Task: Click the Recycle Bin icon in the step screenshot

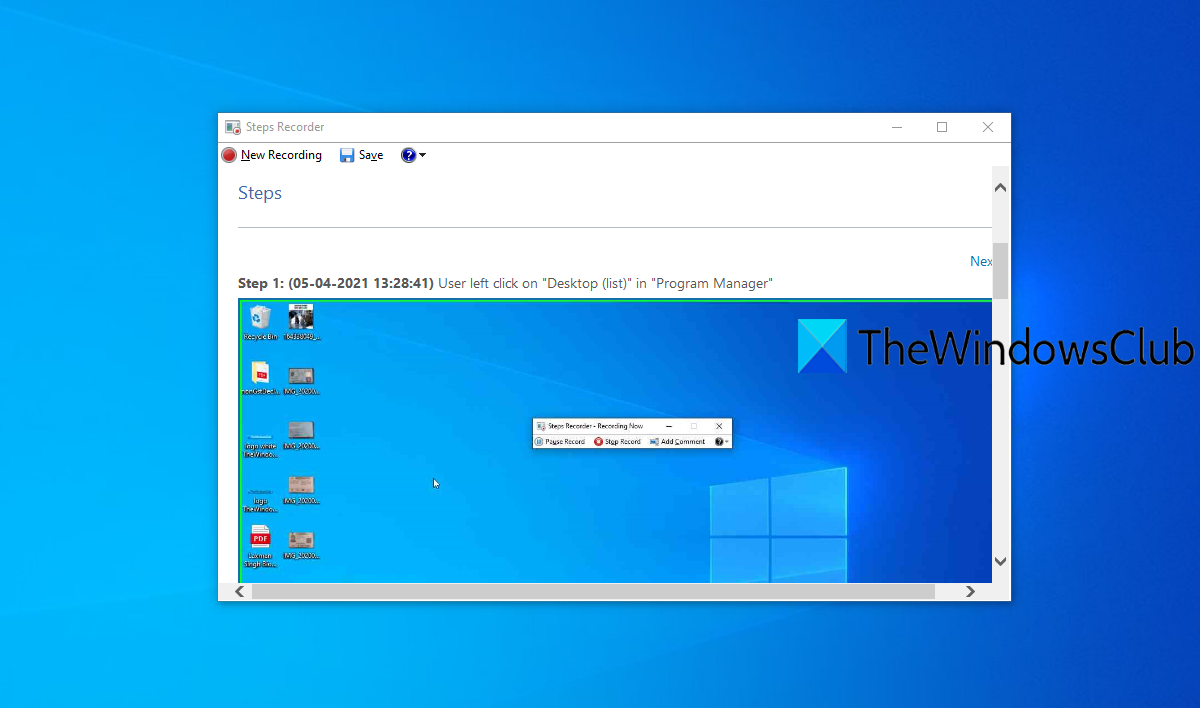Action: coord(260,323)
